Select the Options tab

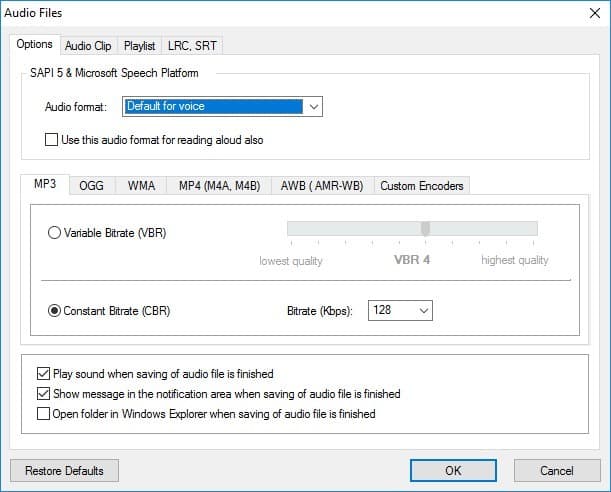click(35, 44)
